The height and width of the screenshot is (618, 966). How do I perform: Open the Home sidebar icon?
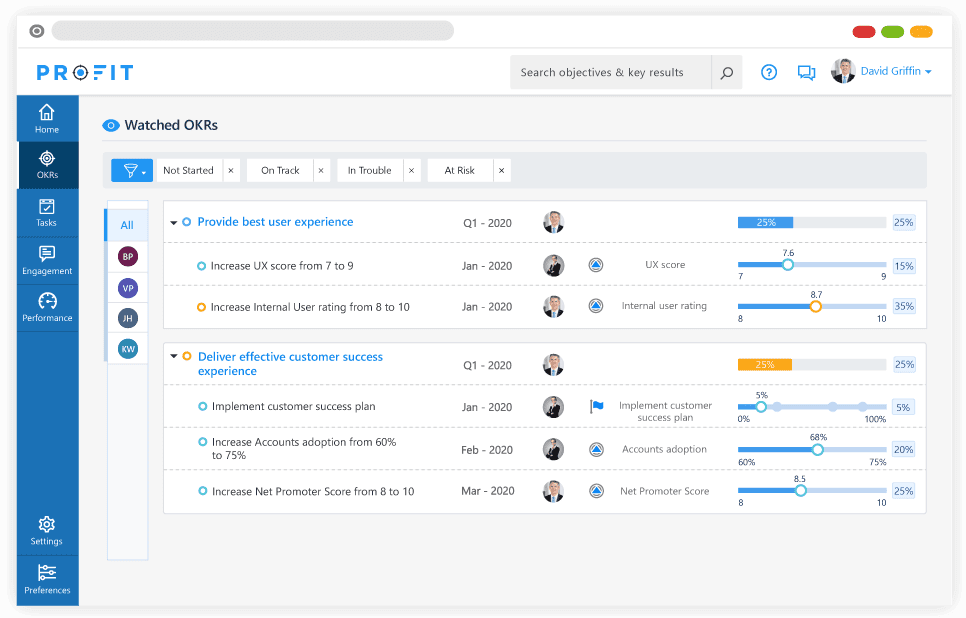[47, 118]
